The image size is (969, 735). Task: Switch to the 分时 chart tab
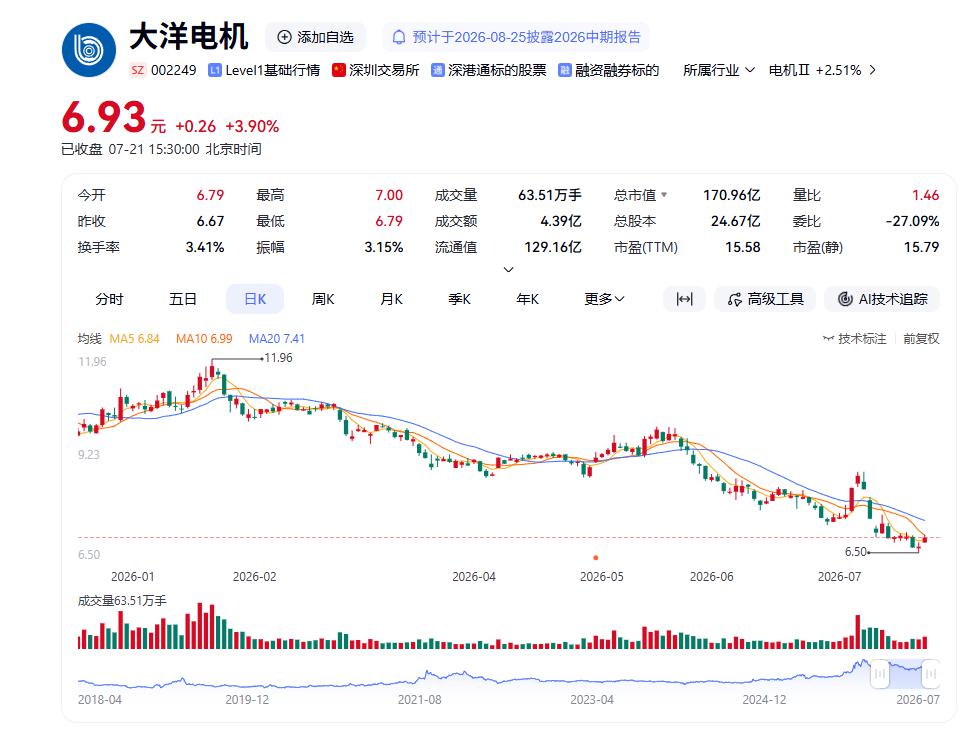[109, 299]
